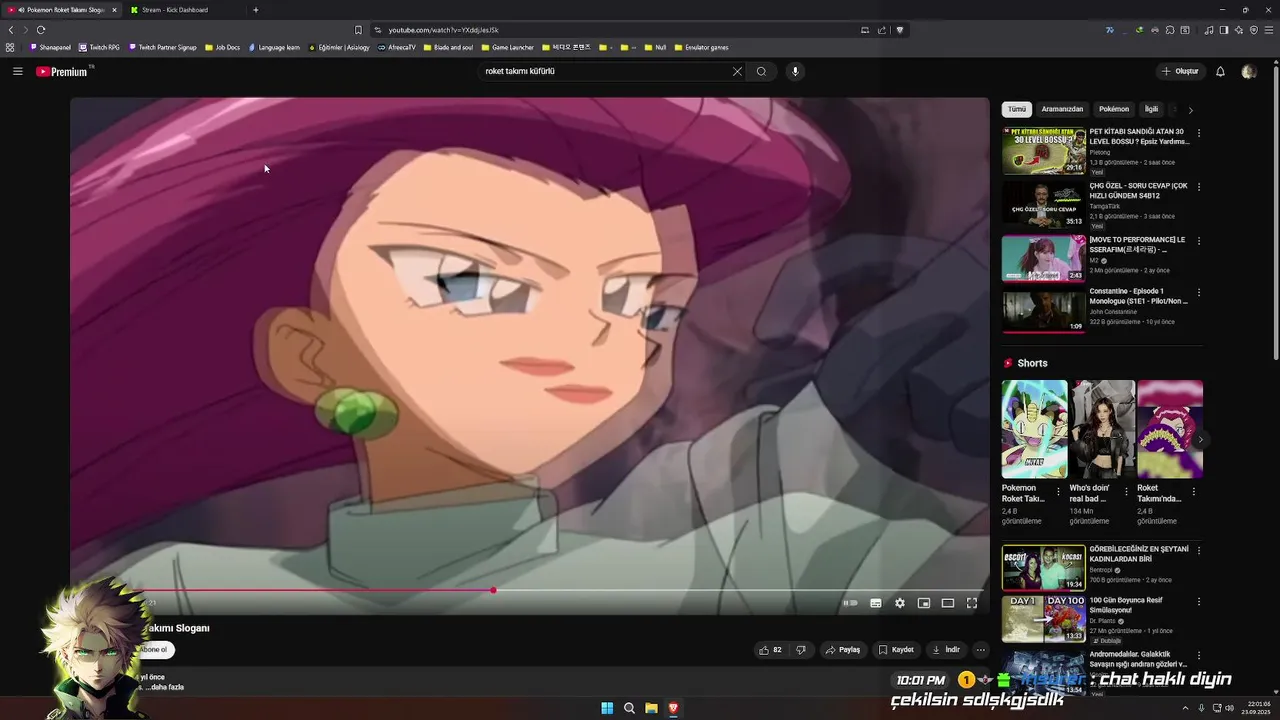Open the Job Docs bookmark folder

(222, 47)
